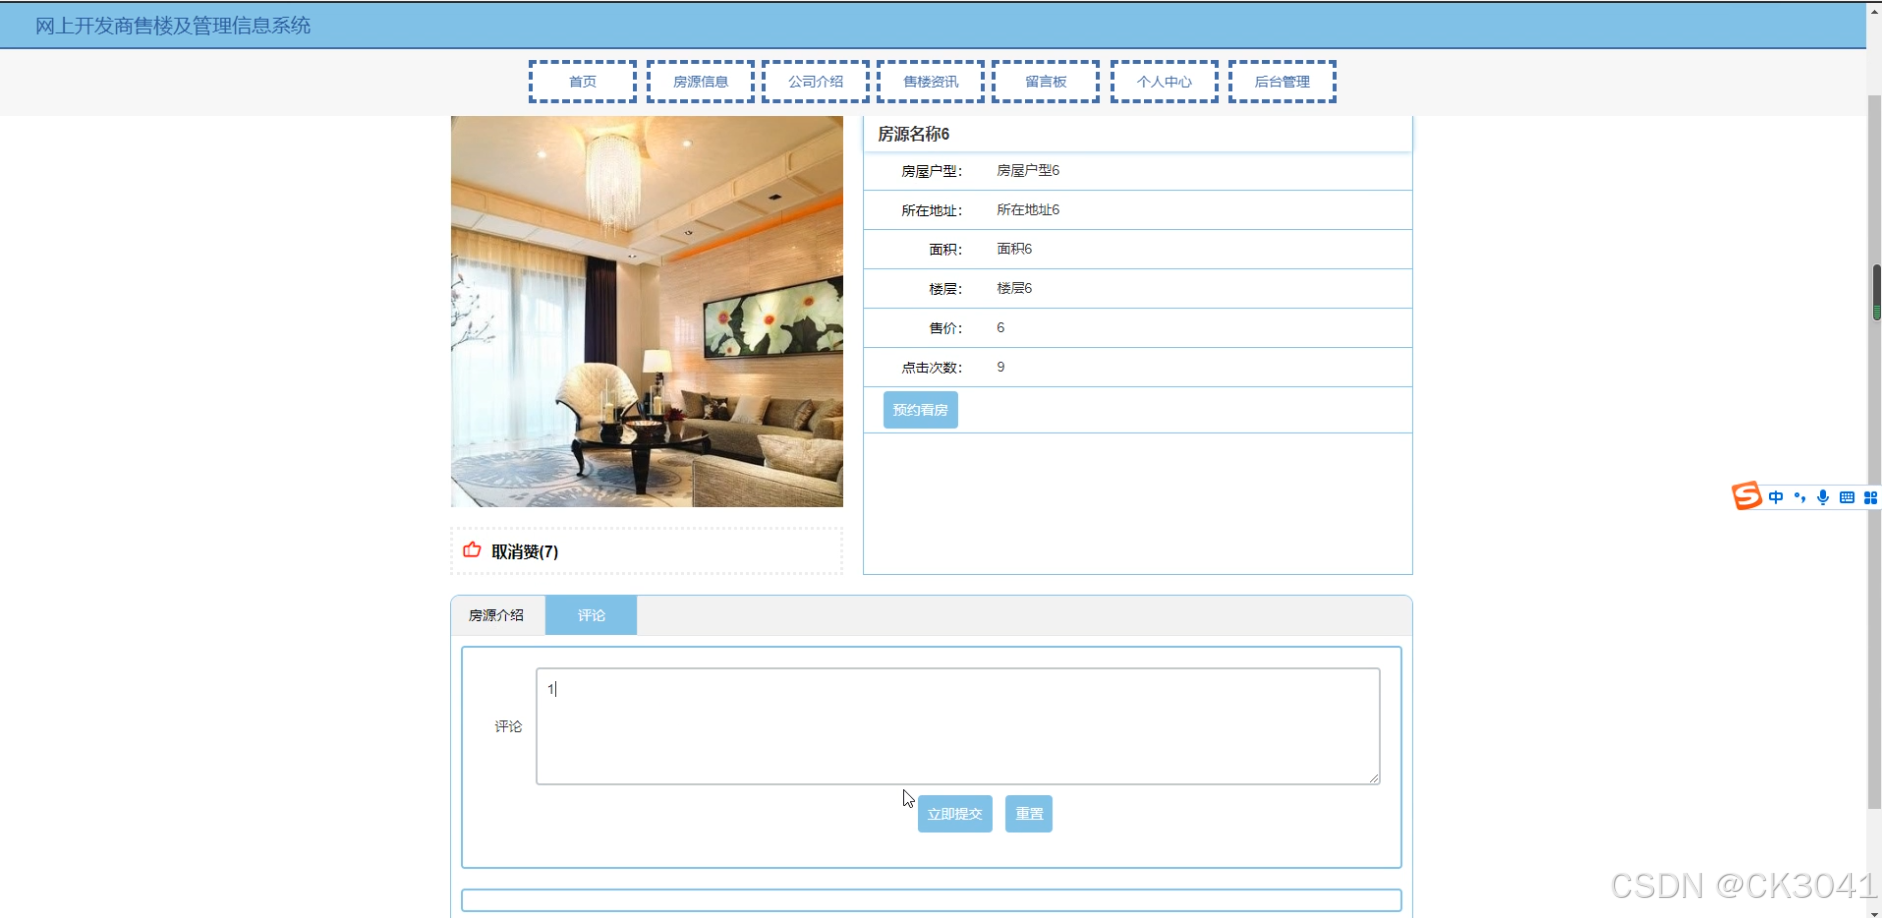1882x918 pixels.
Task: Open the 后台管理 menu item
Action: (1283, 81)
